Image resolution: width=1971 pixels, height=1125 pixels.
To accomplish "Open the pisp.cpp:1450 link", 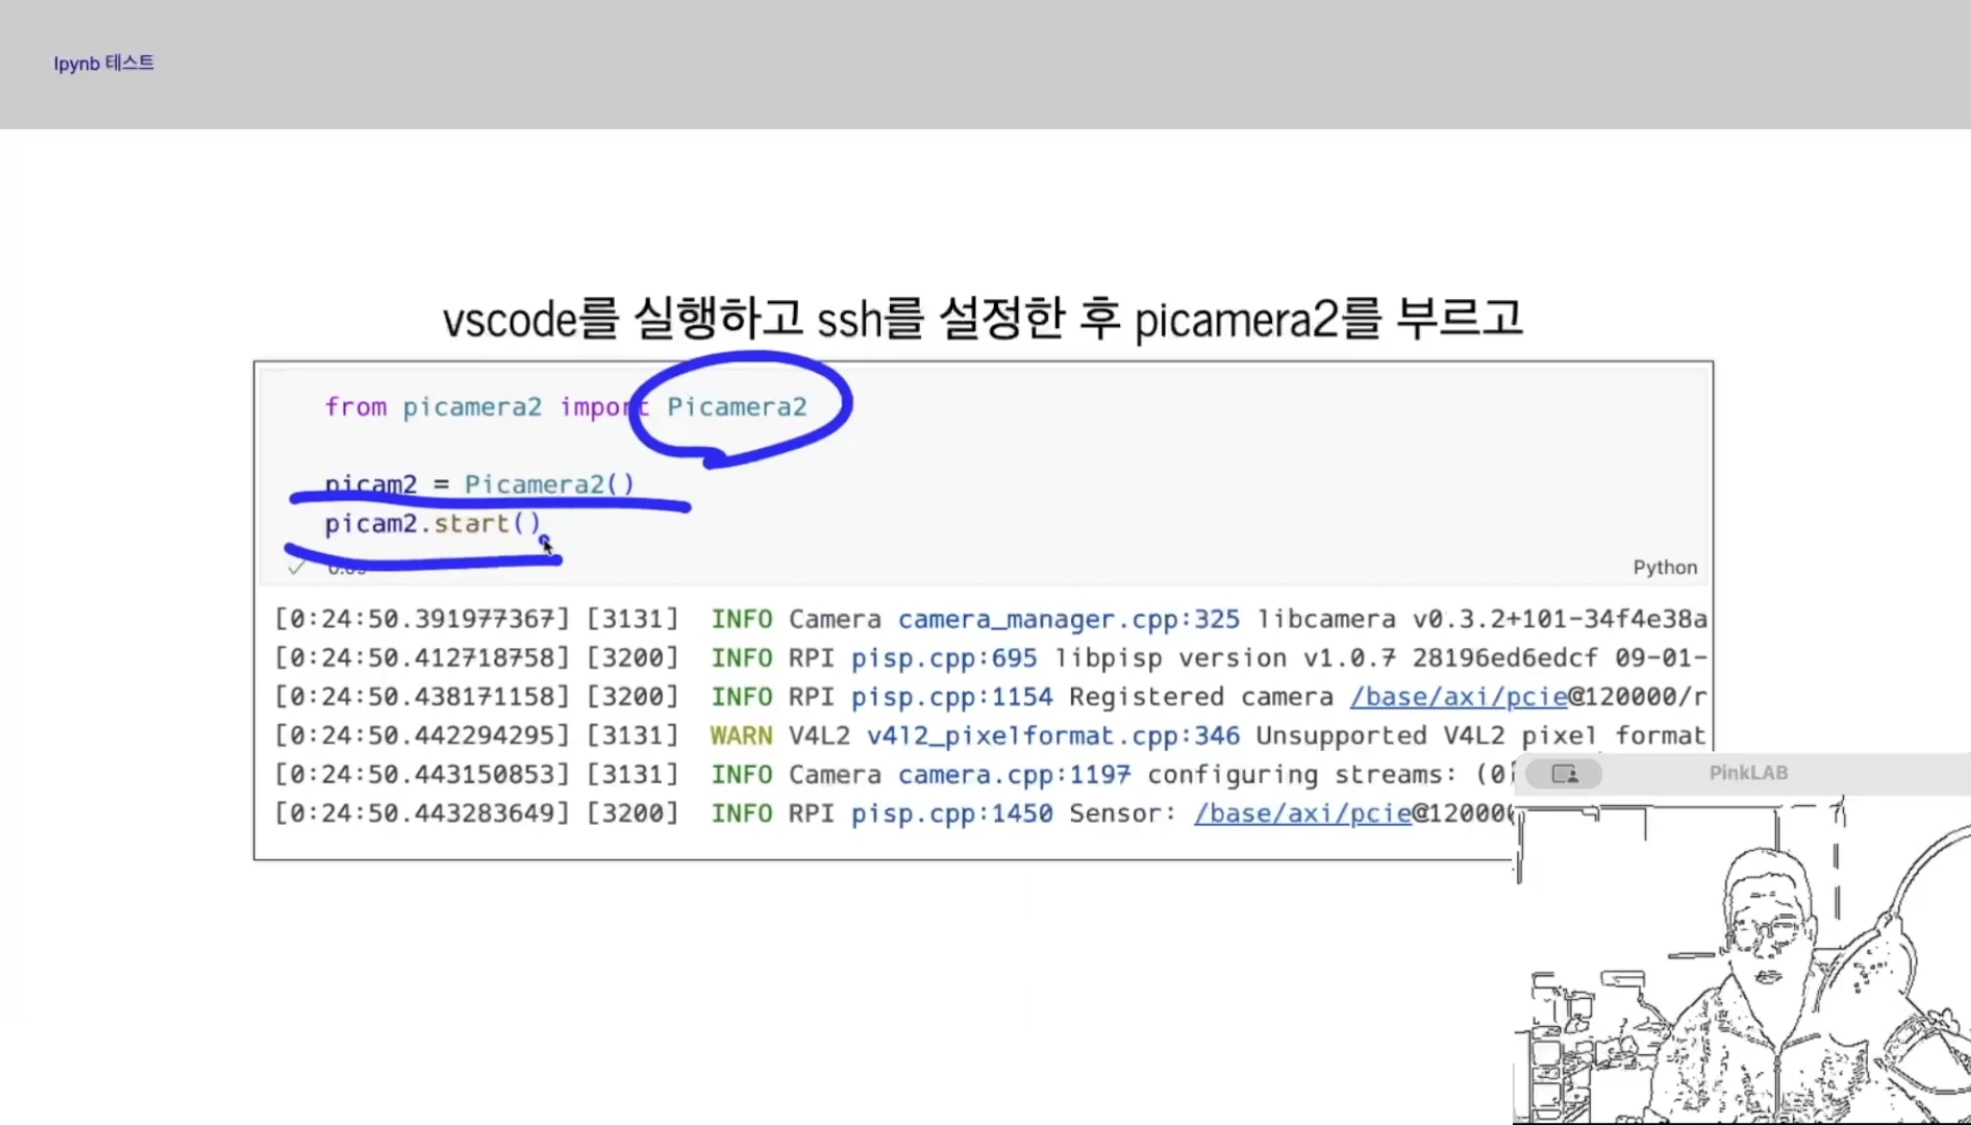I will [951, 814].
